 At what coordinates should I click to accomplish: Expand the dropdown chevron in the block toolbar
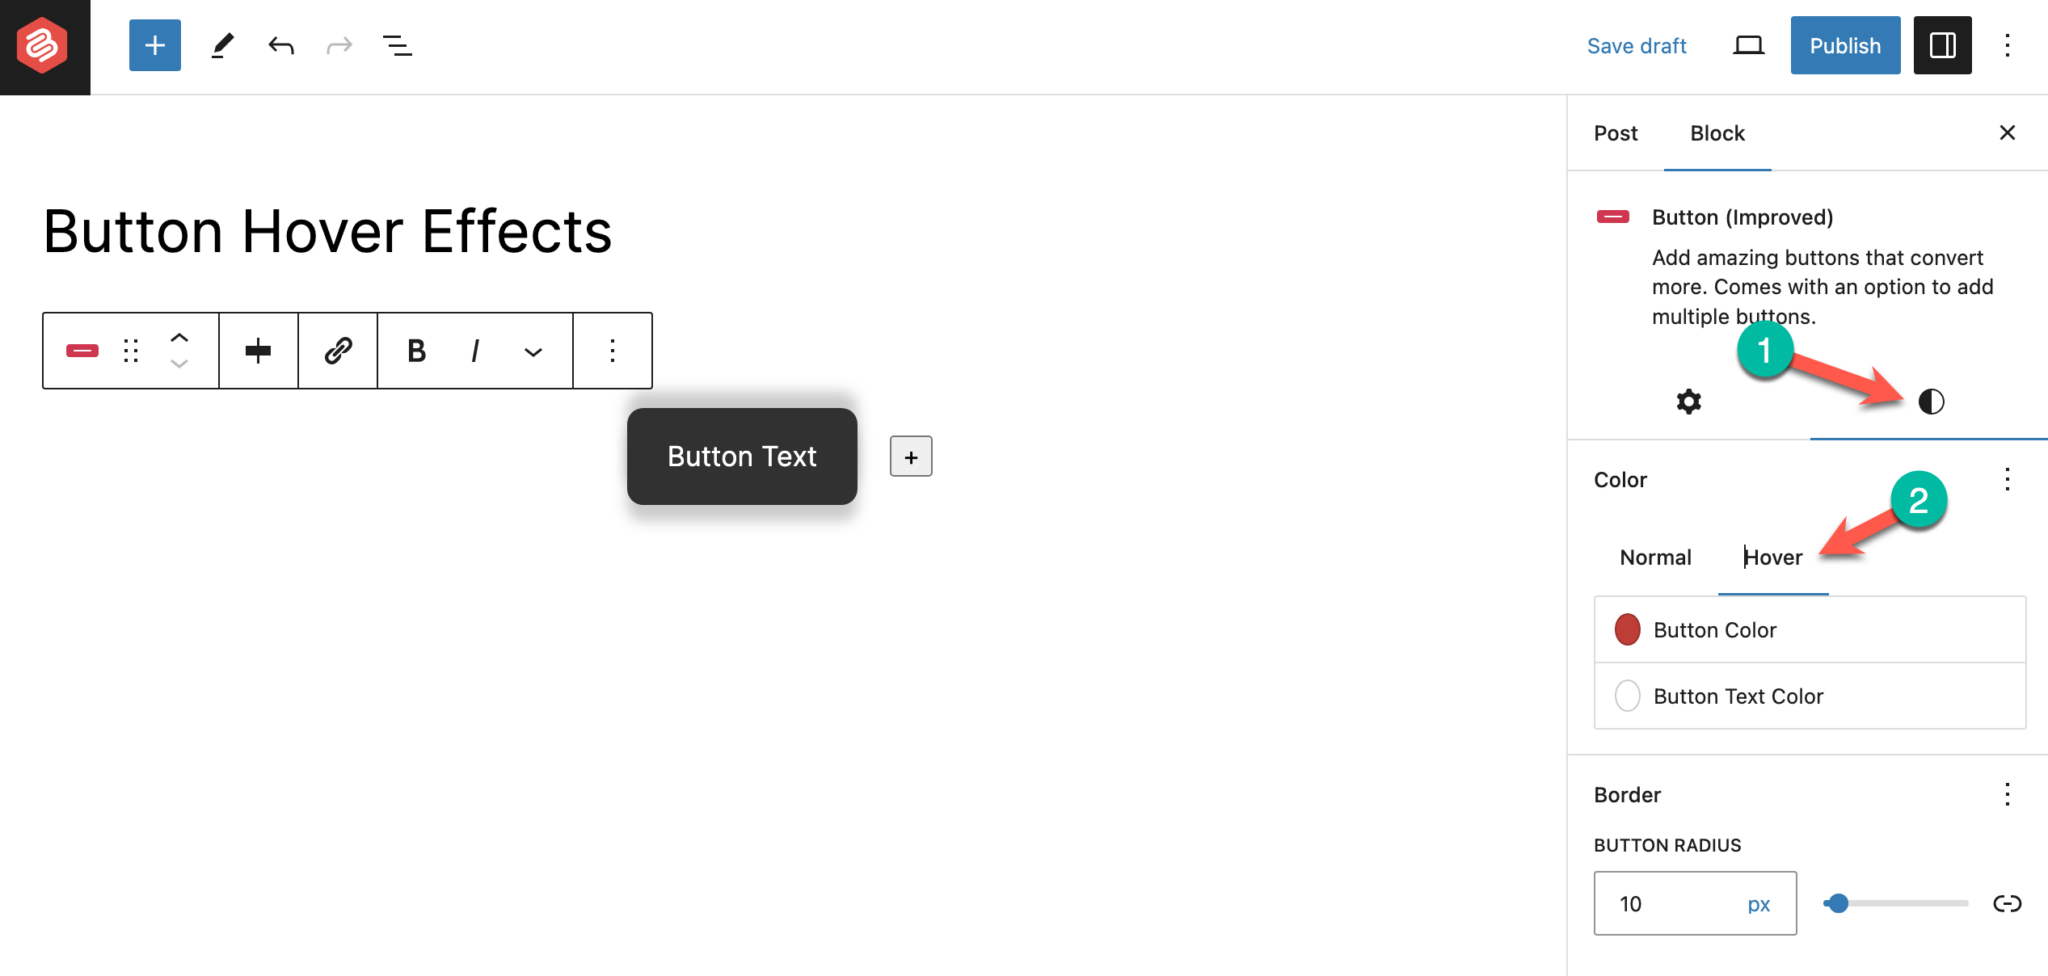(533, 350)
